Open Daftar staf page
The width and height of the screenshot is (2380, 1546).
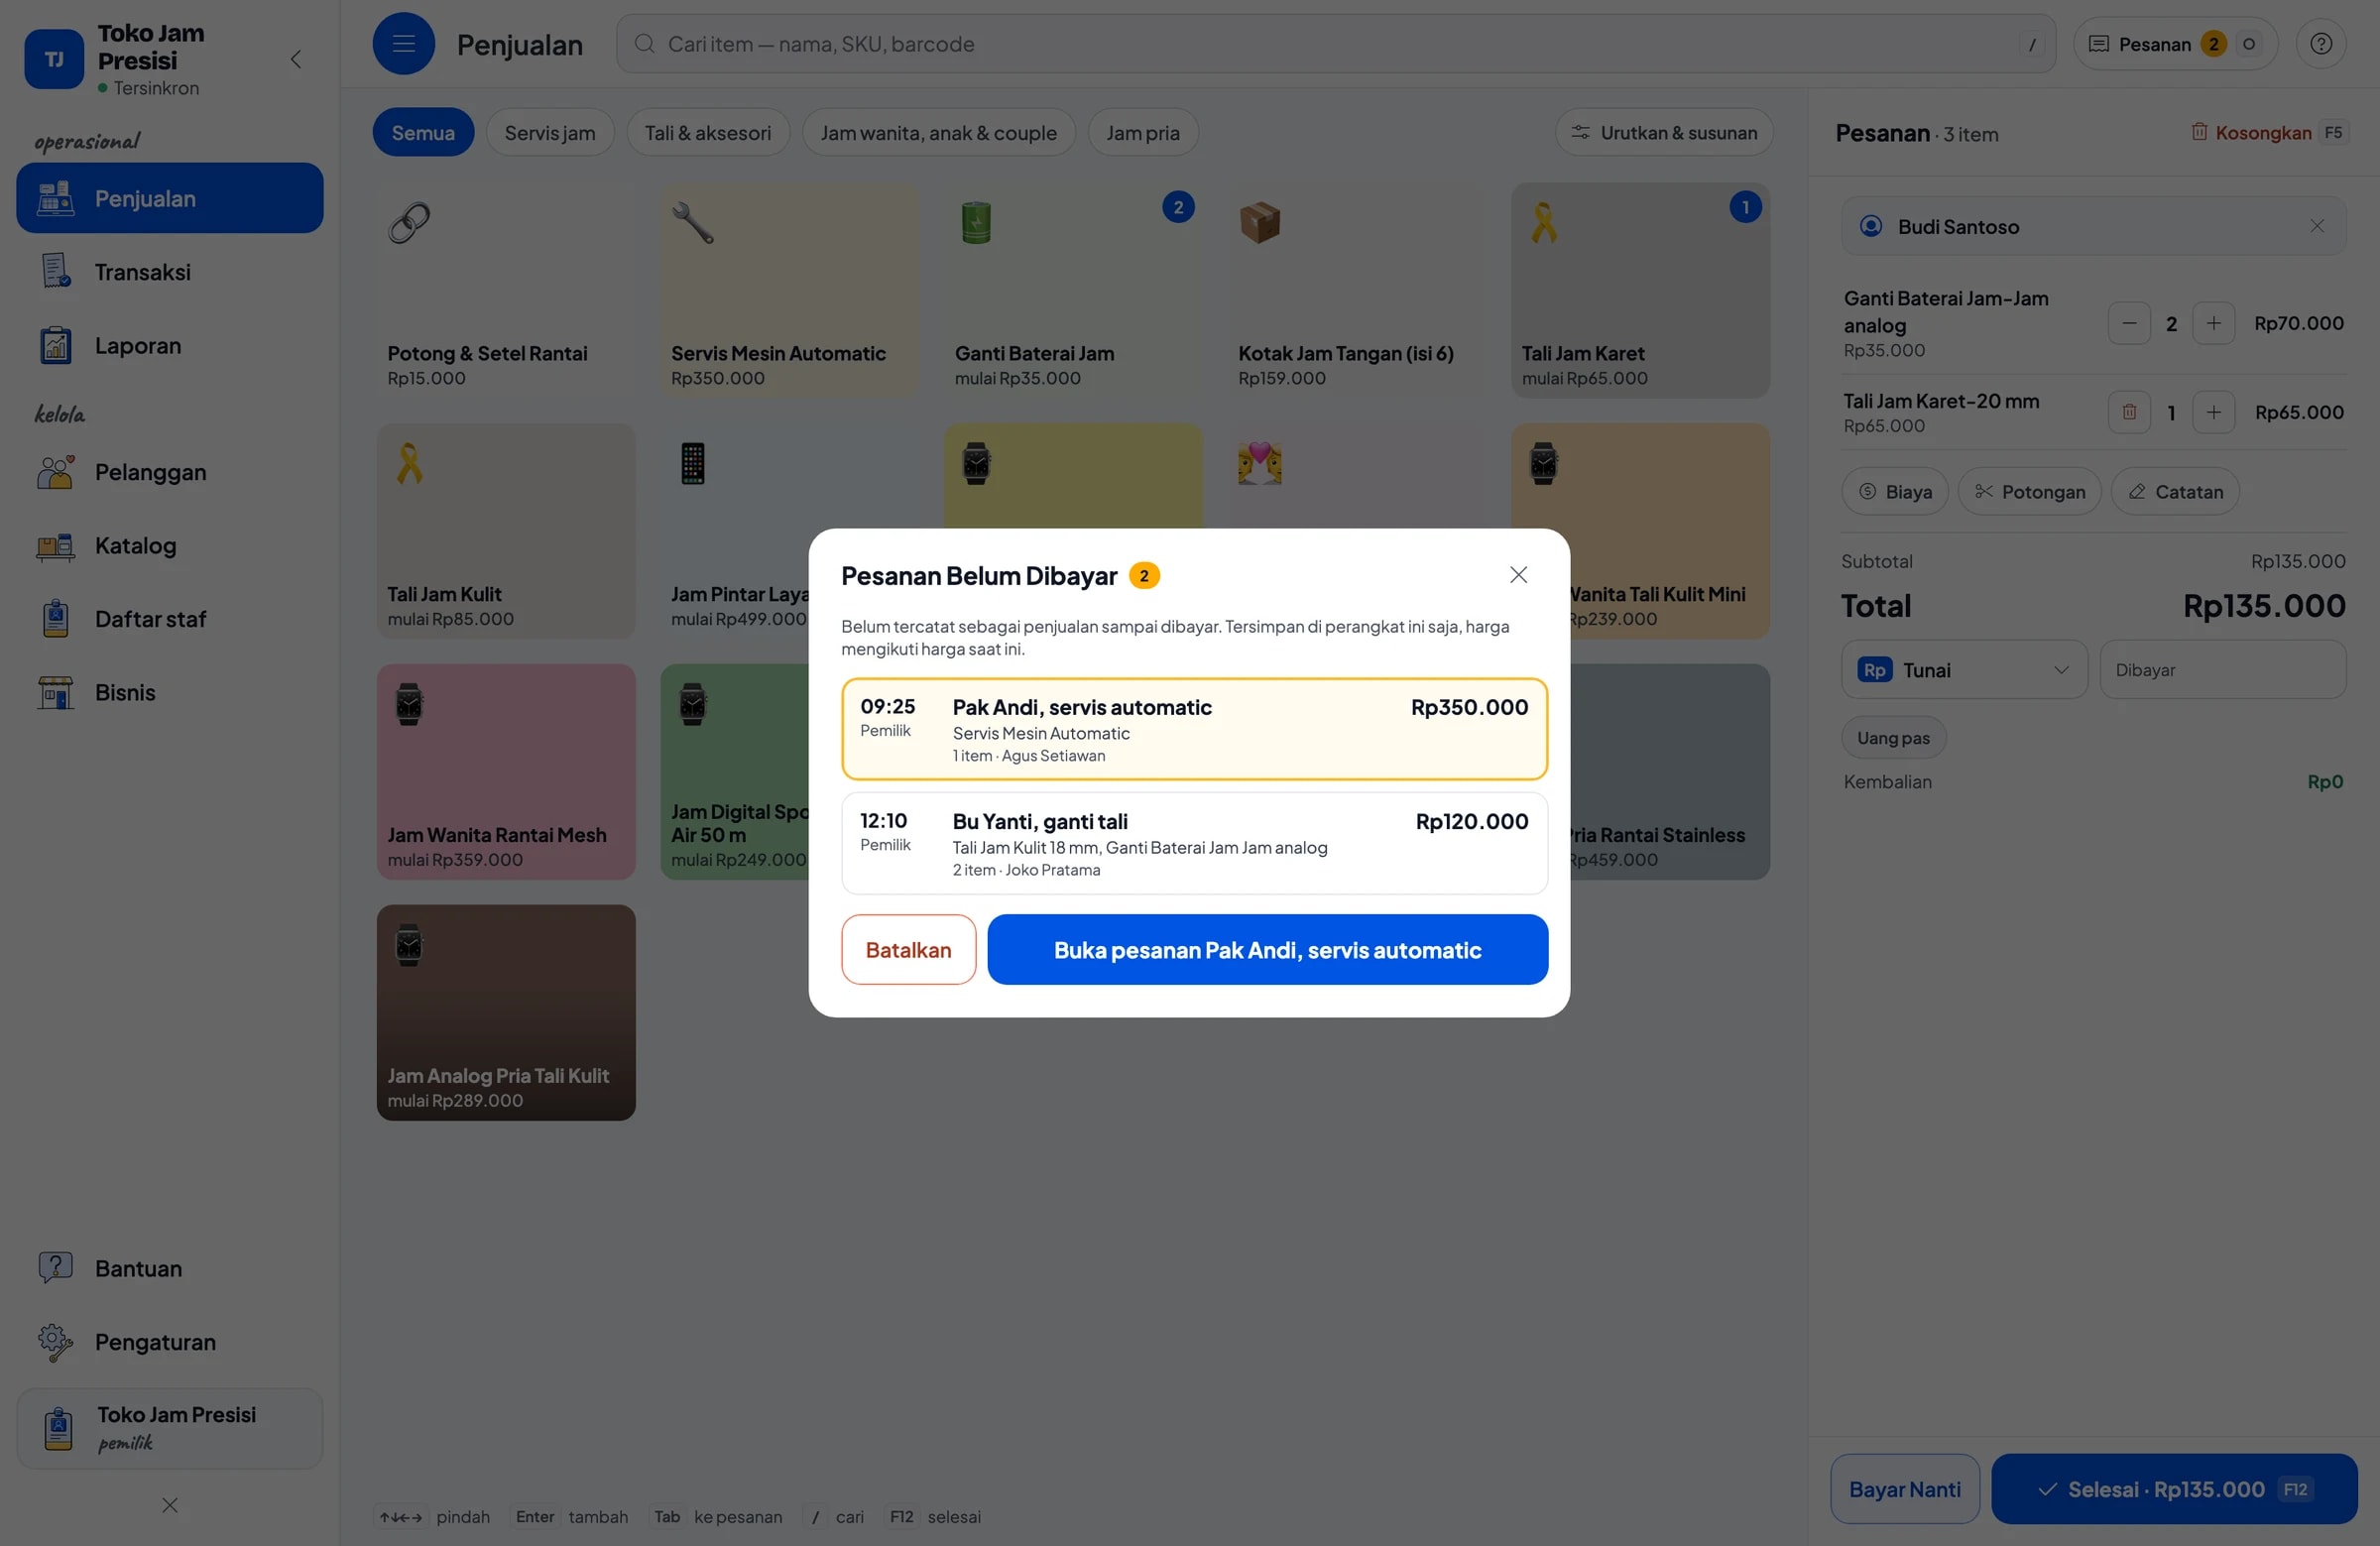(170, 619)
